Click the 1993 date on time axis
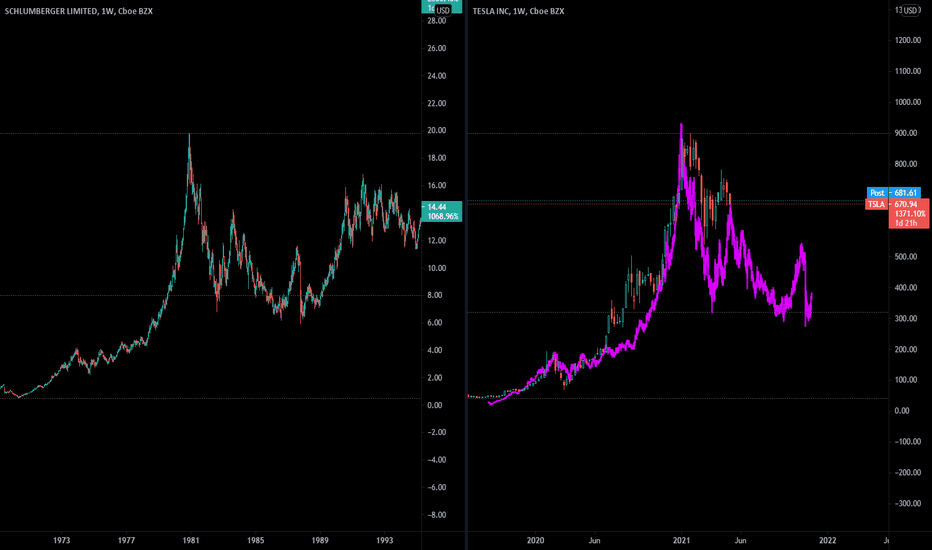Screen dimensions: 932x550 pyautogui.click(x=385, y=540)
